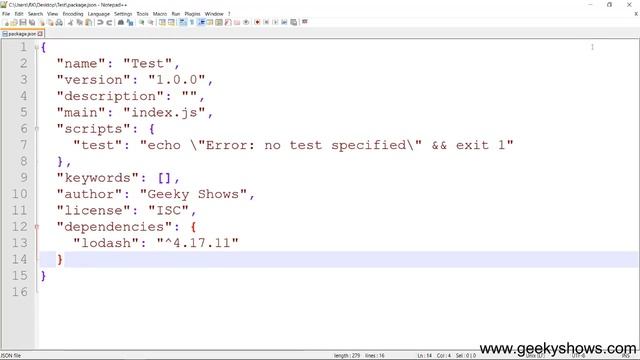
Task: Open the Plugins menu
Action: [x=192, y=14]
